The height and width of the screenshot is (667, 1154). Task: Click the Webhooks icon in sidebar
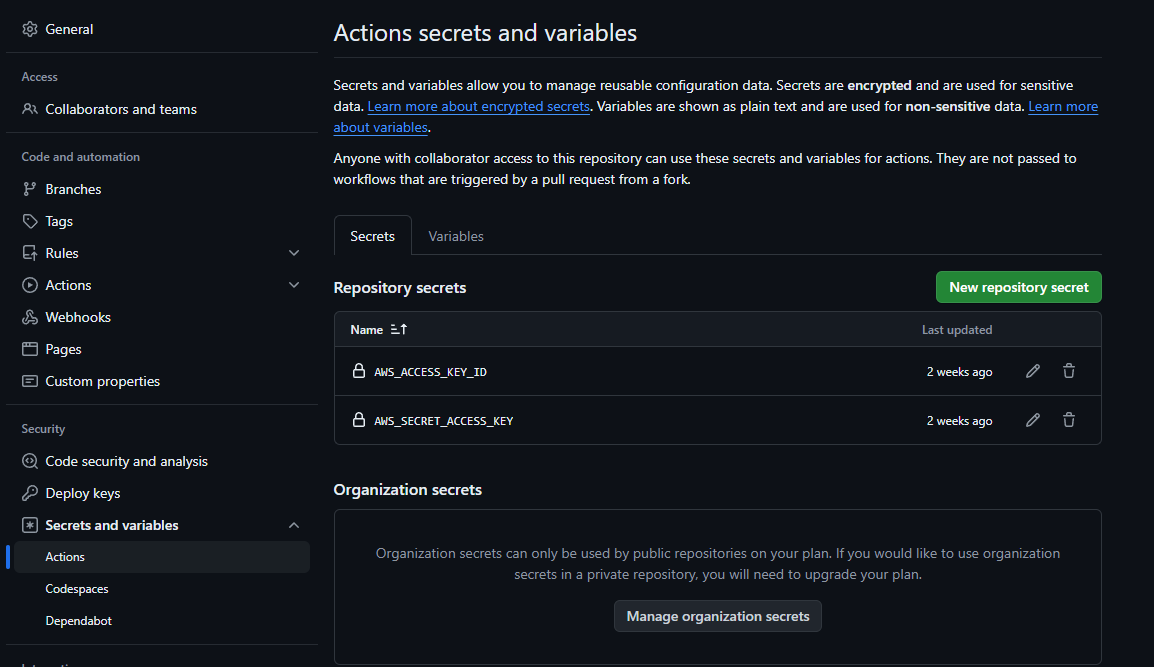30,317
